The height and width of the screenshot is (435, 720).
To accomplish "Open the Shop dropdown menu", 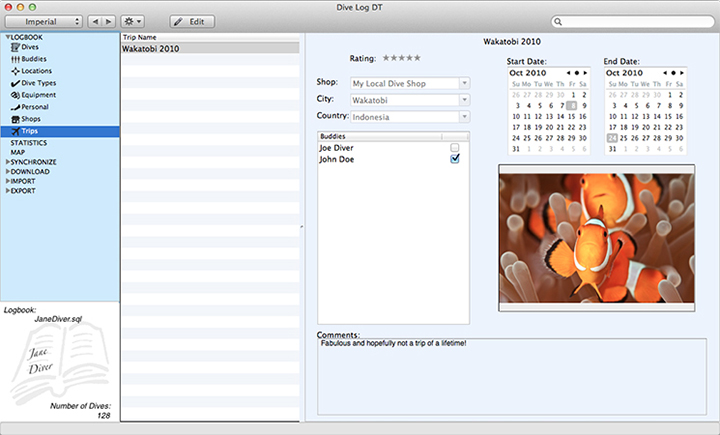I will (464, 84).
